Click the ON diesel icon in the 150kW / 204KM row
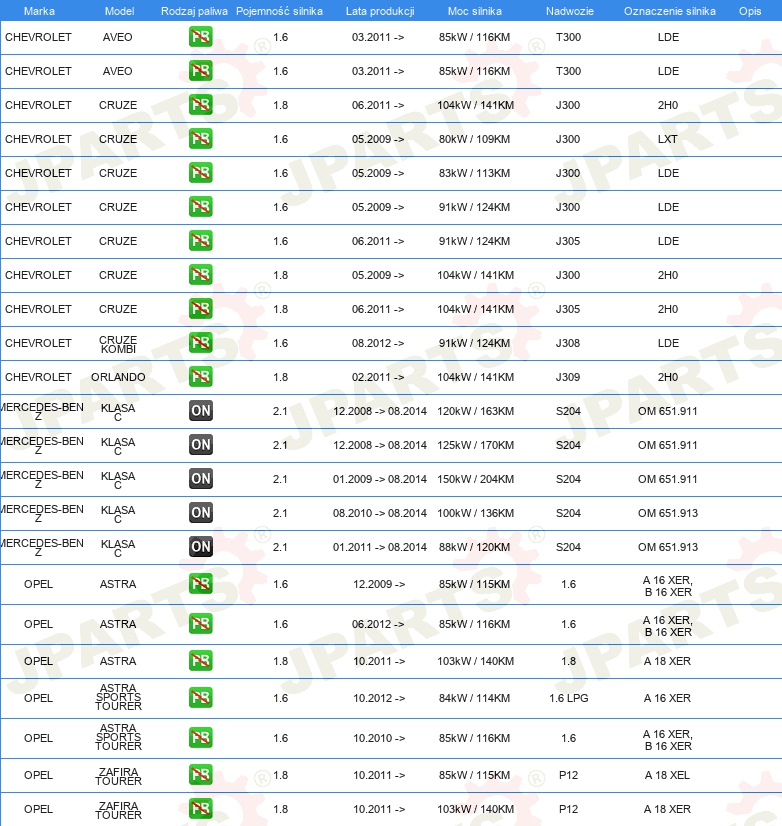Screen dimensions: 782x826 click(x=201, y=479)
